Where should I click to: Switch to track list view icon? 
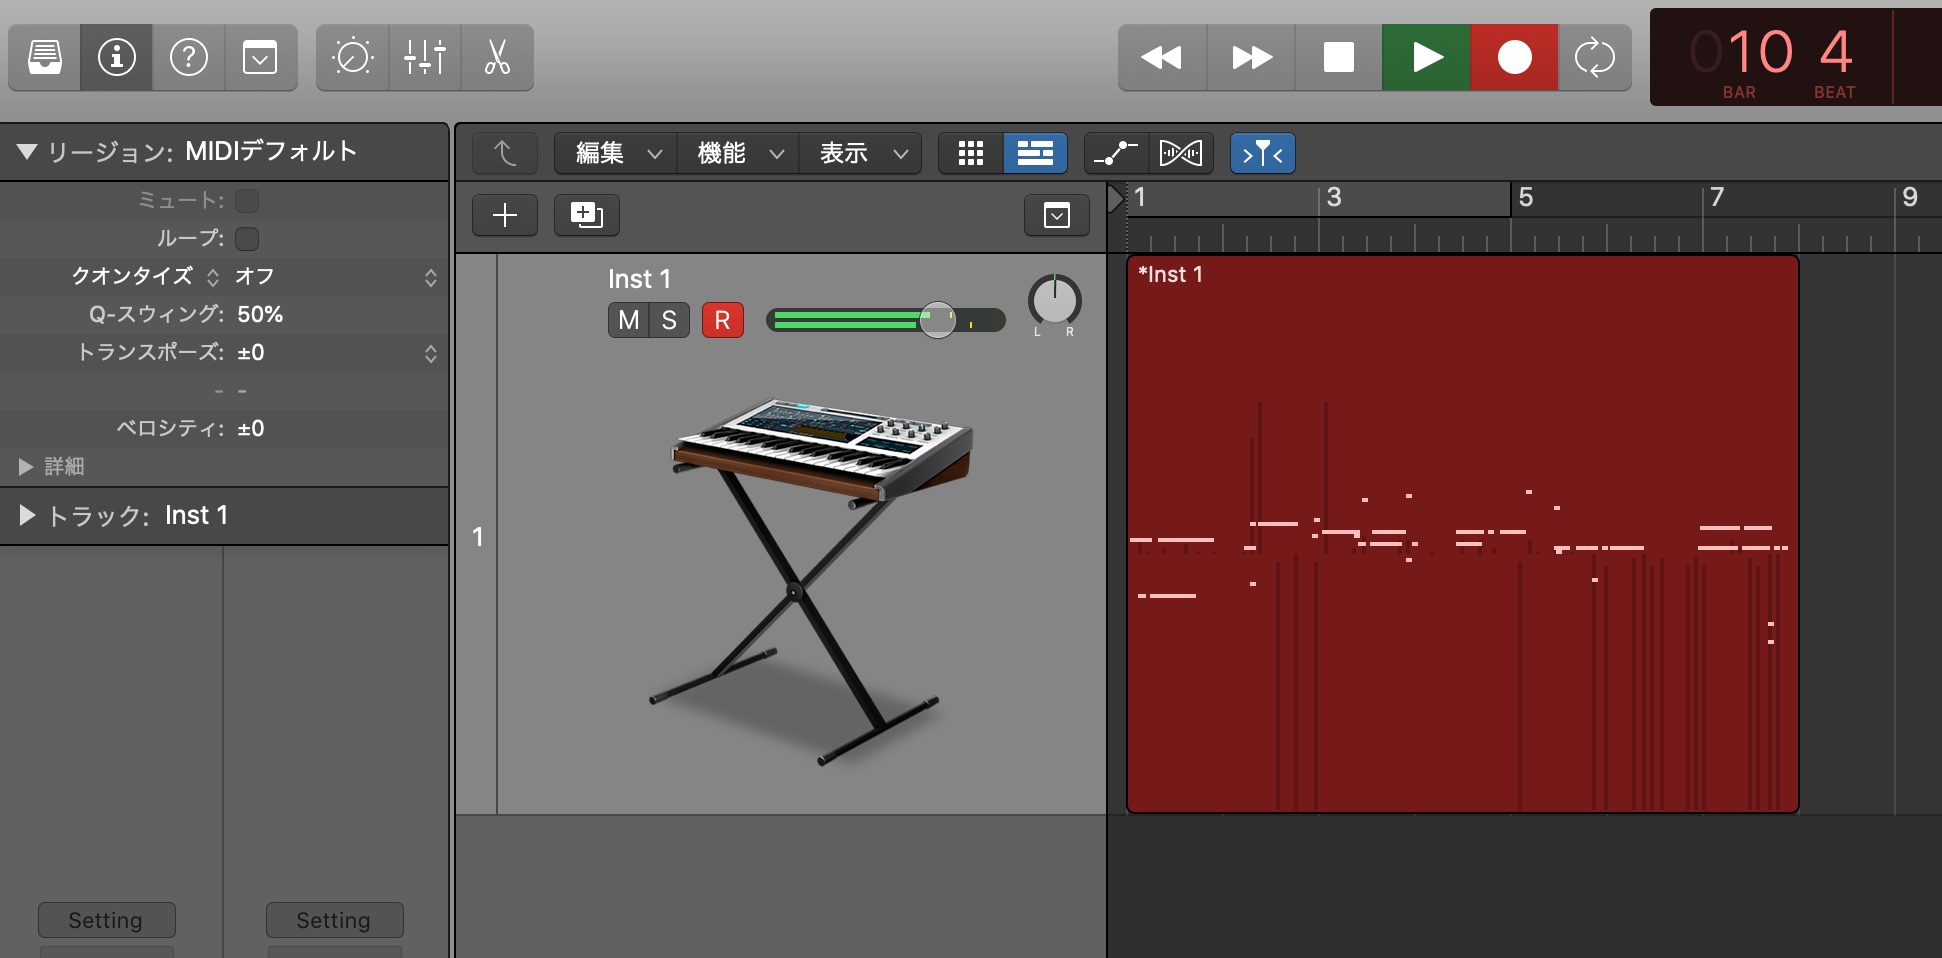coord(1035,153)
